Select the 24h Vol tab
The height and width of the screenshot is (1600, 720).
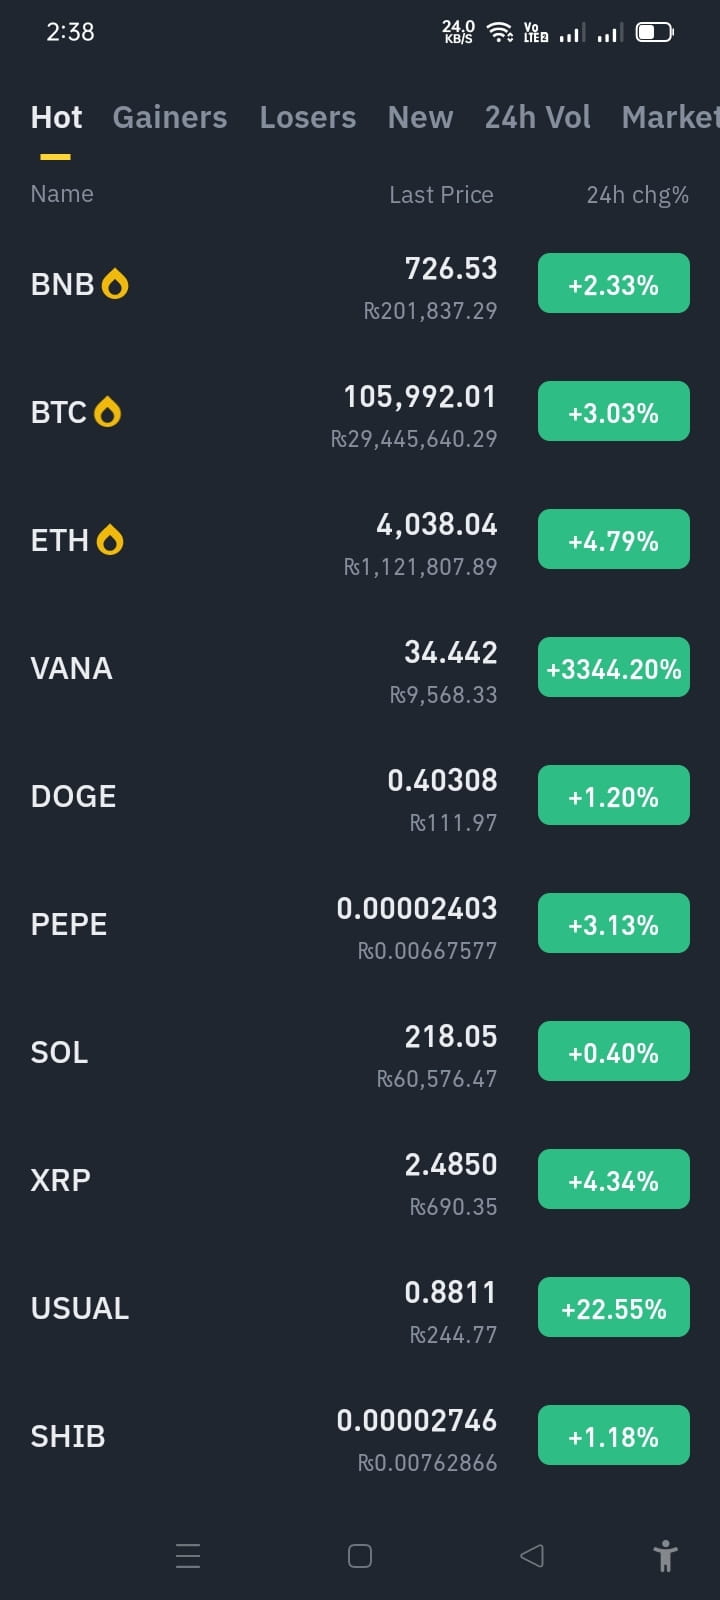coord(538,117)
